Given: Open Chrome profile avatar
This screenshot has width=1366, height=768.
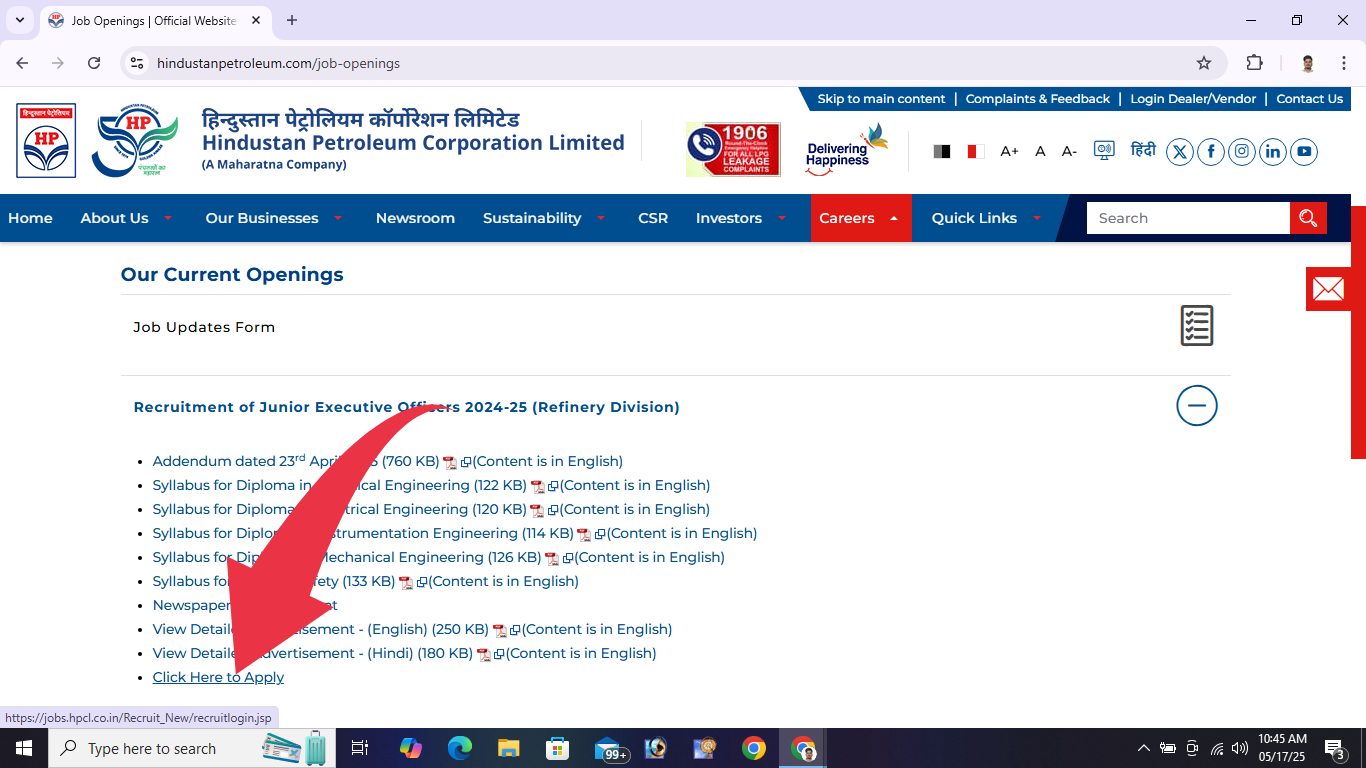Looking at the screenshot, I should [1308, 63].
